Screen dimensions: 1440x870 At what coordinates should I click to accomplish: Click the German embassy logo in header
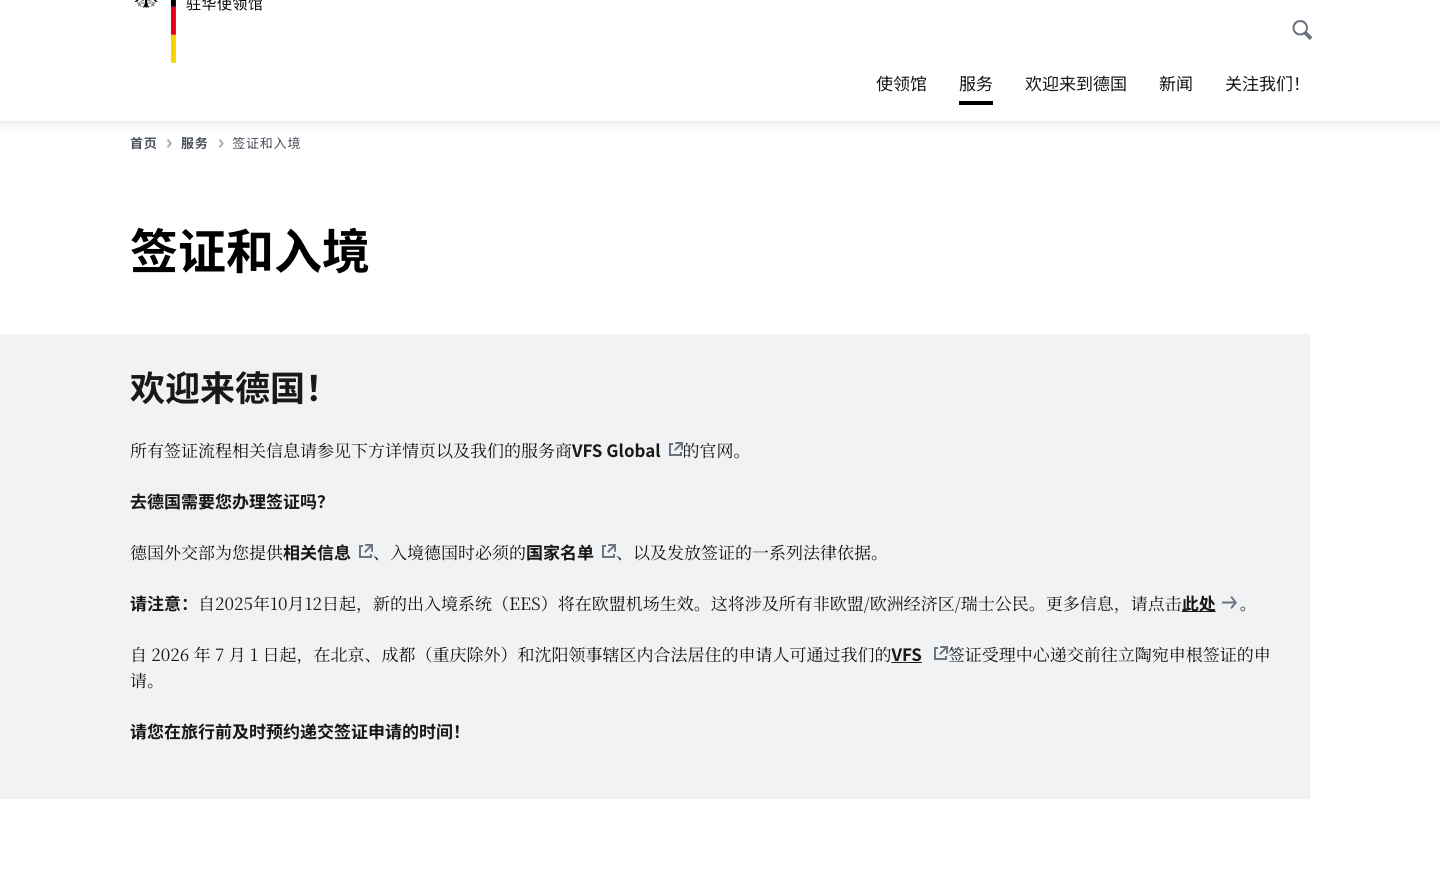click(x=197, y=29)
